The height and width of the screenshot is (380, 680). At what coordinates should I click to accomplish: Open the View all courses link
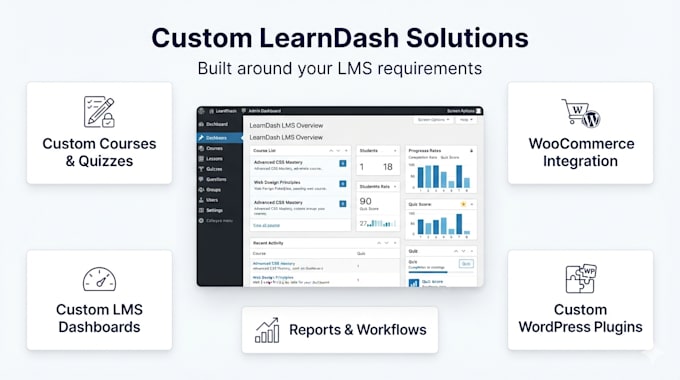tap(266, 226)
